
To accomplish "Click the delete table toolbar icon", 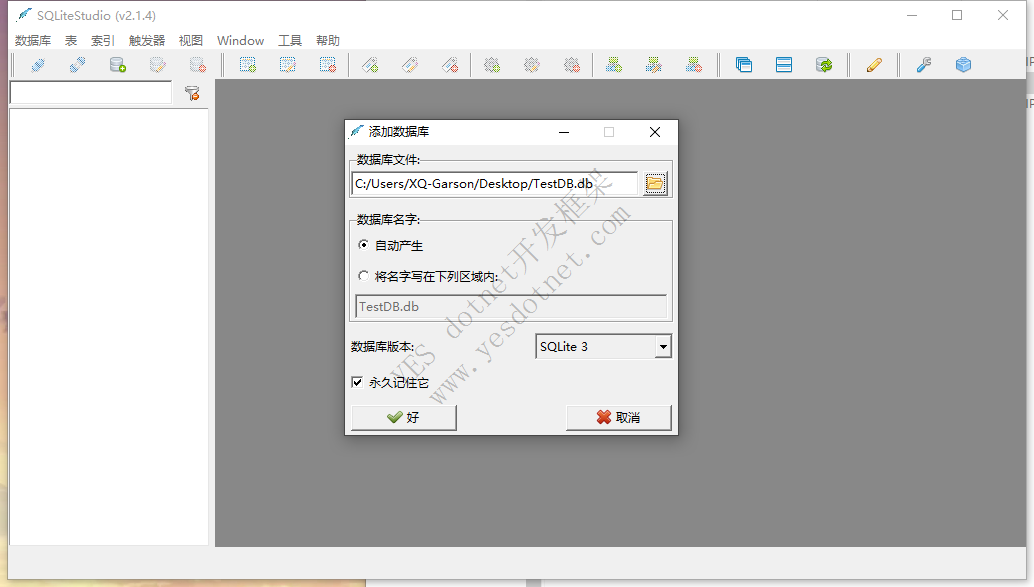I will coord(328,65).
